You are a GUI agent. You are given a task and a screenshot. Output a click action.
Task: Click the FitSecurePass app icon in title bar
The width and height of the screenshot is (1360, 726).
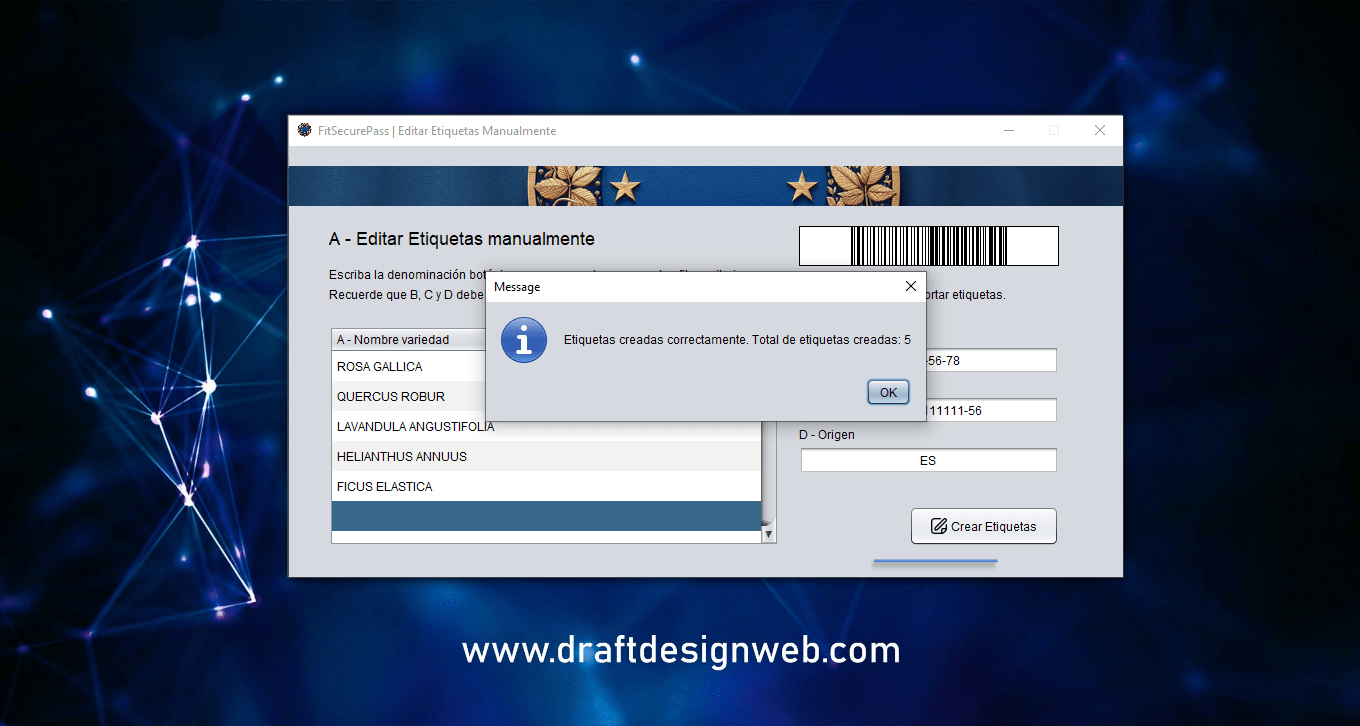305,131
